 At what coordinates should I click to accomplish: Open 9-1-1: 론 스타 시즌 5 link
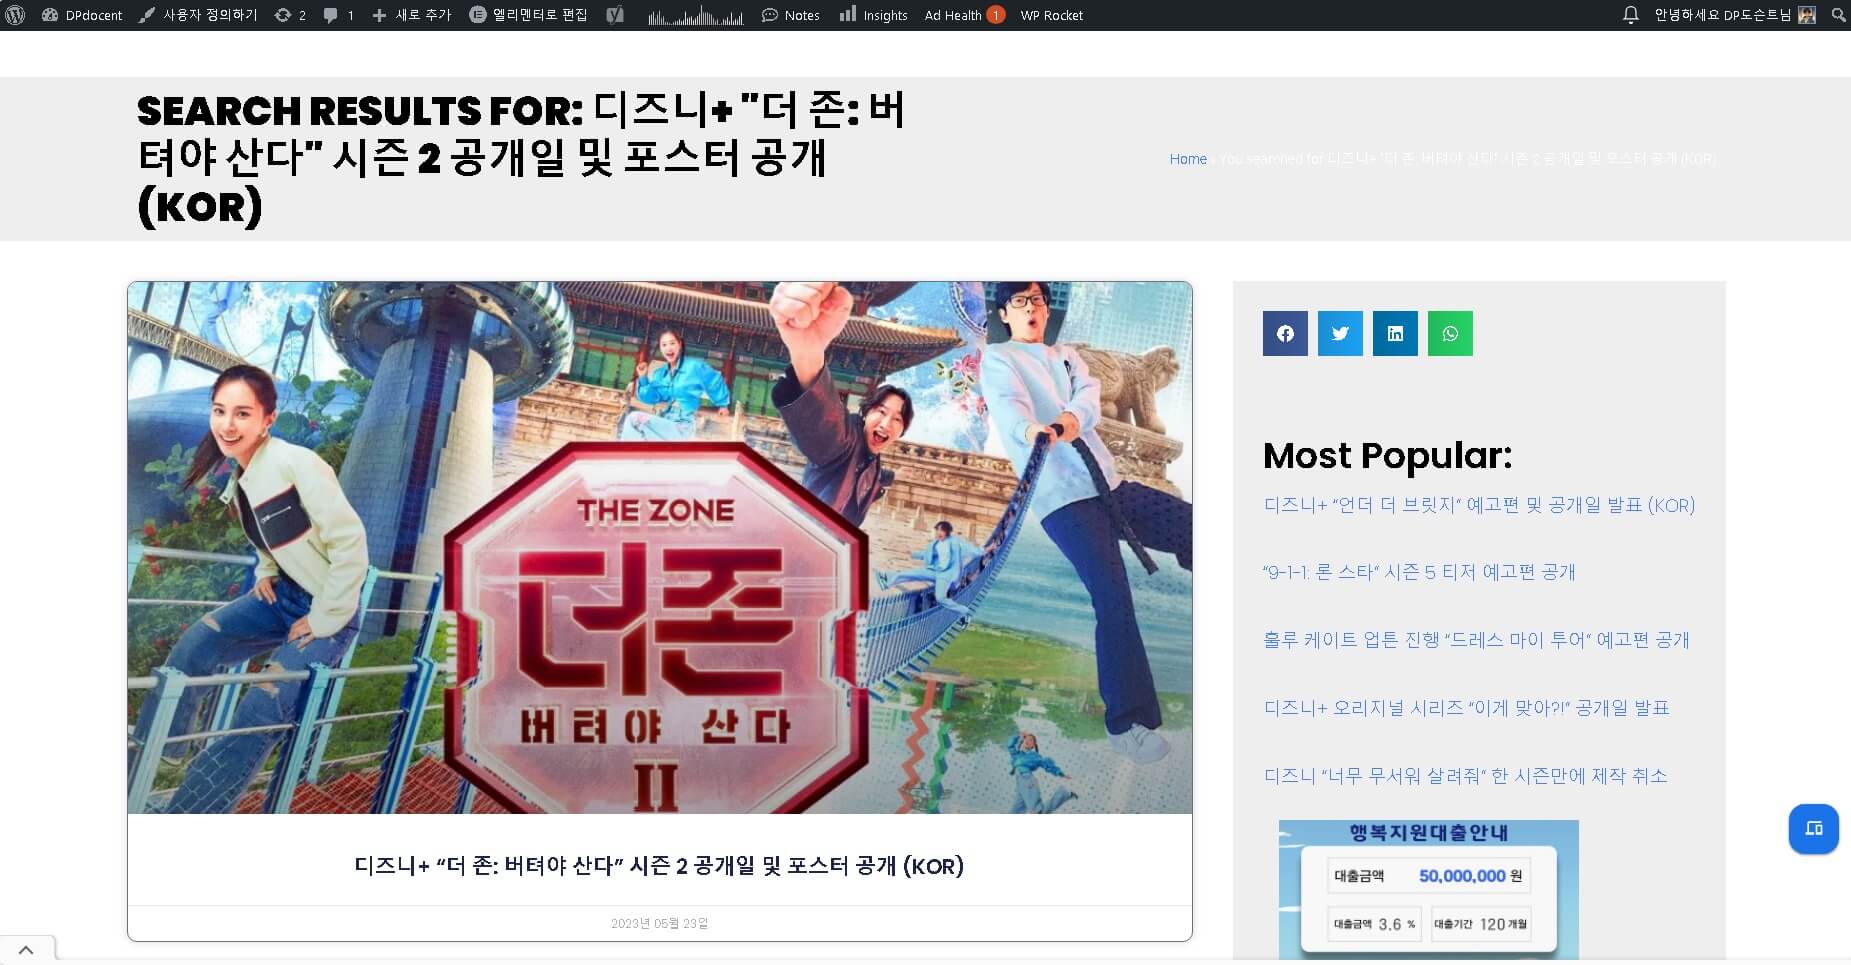tap(1419, 572)
